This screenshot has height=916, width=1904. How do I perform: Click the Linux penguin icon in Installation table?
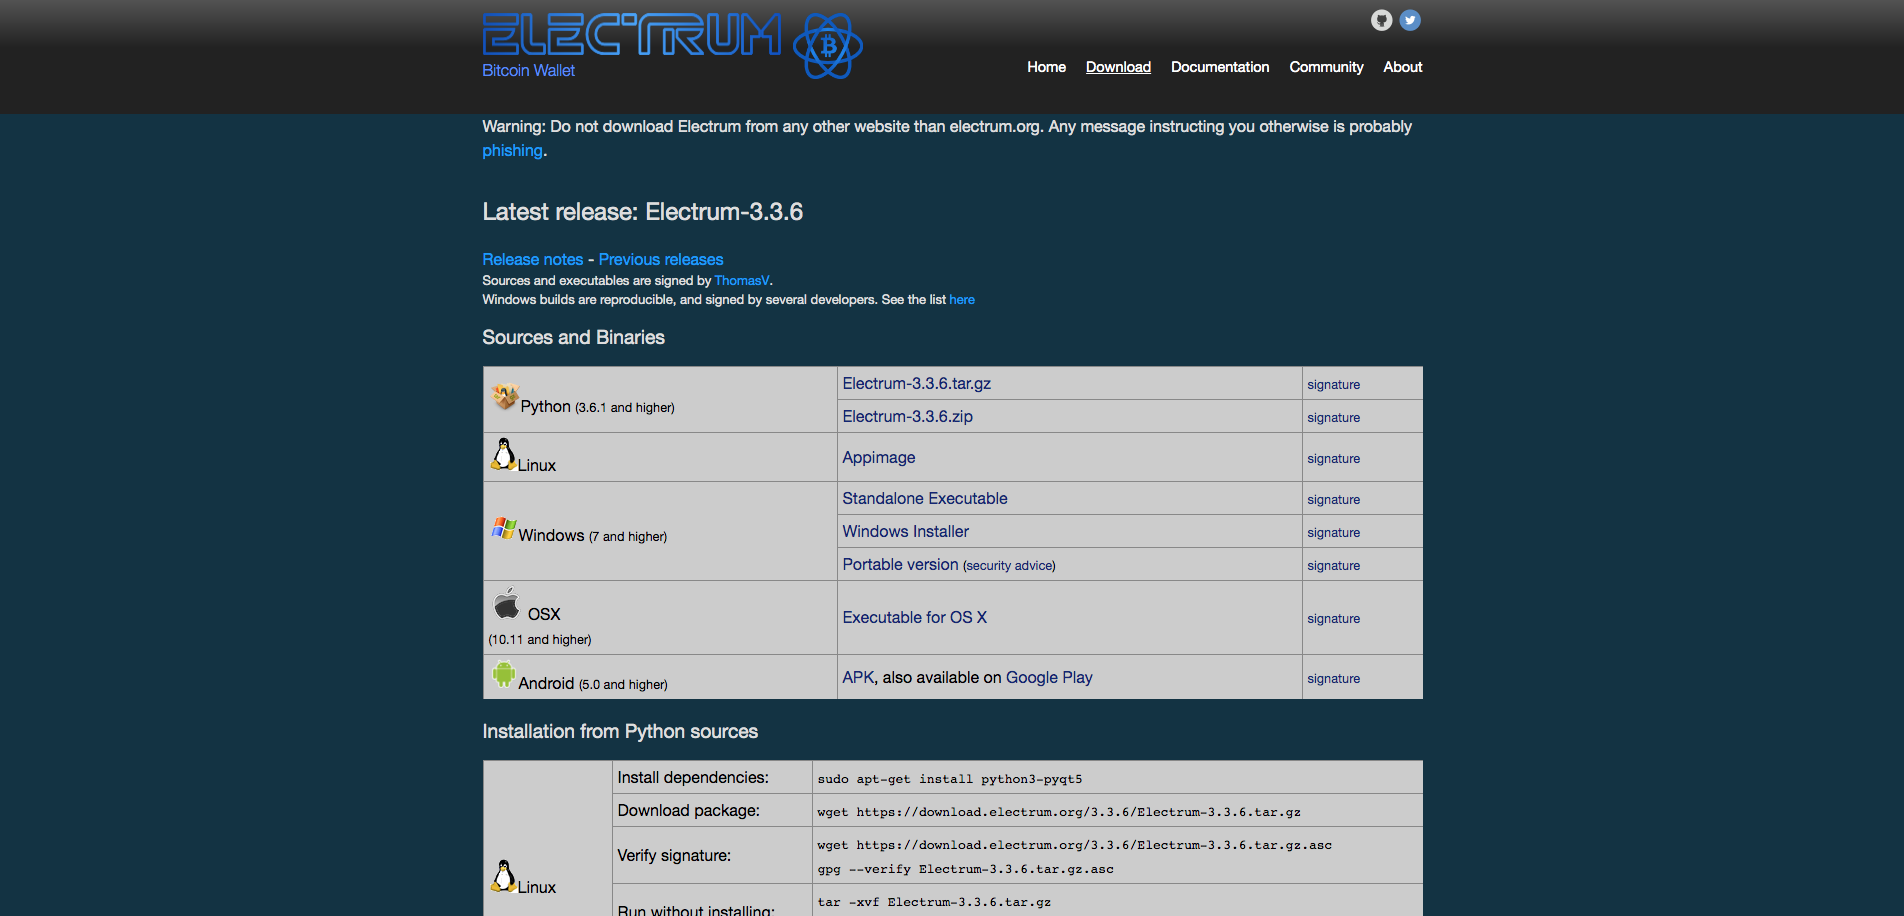(504, 876)
